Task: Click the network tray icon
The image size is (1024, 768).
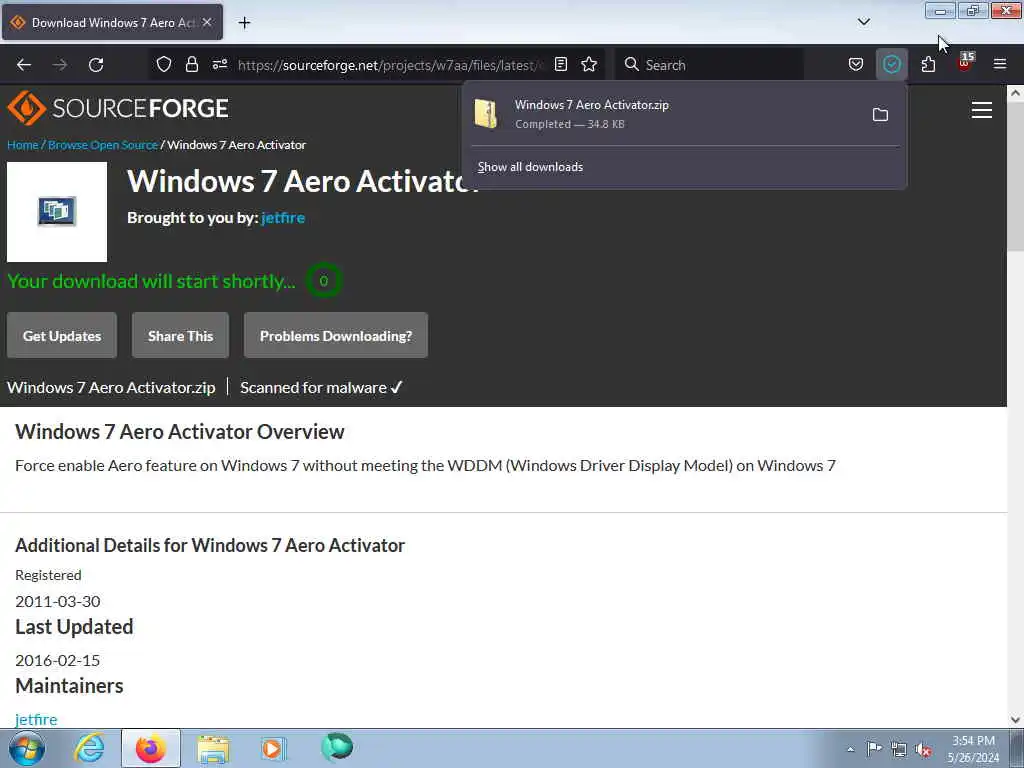Action: [899, 750]
